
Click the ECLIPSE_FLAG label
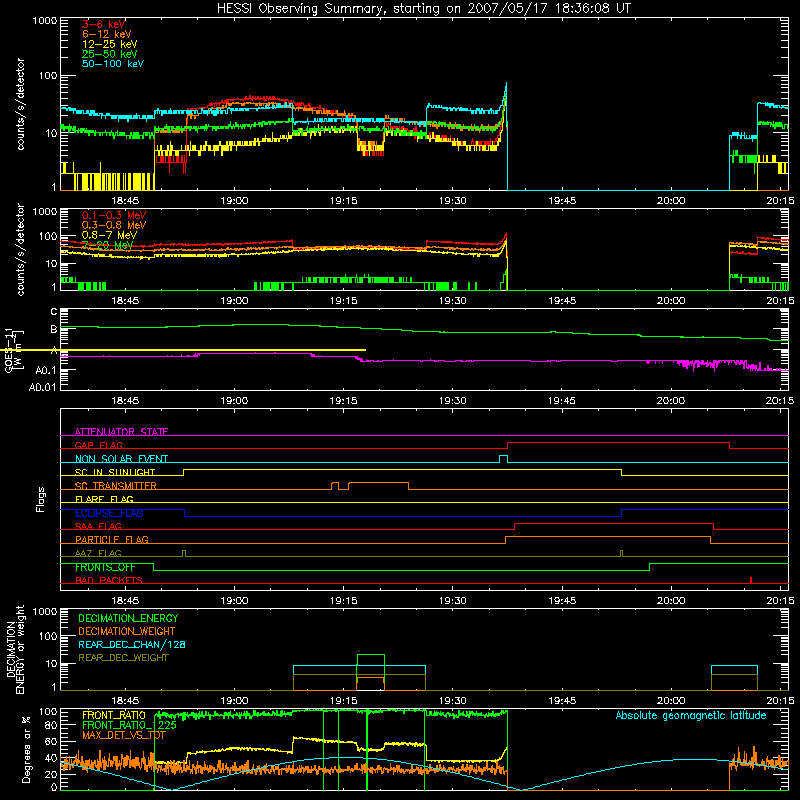coord(109,513)
